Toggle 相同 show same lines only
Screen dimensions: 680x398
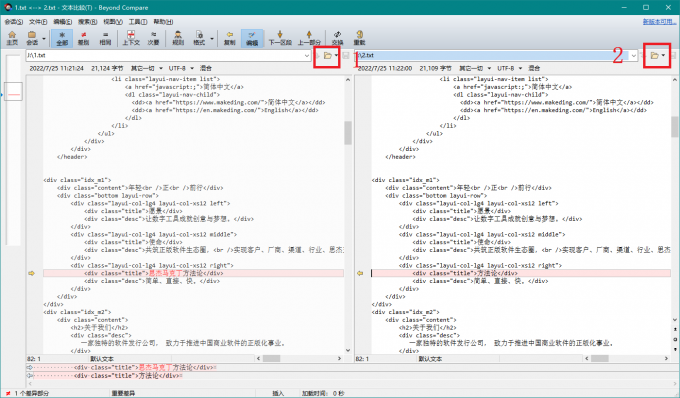[105, 38]
